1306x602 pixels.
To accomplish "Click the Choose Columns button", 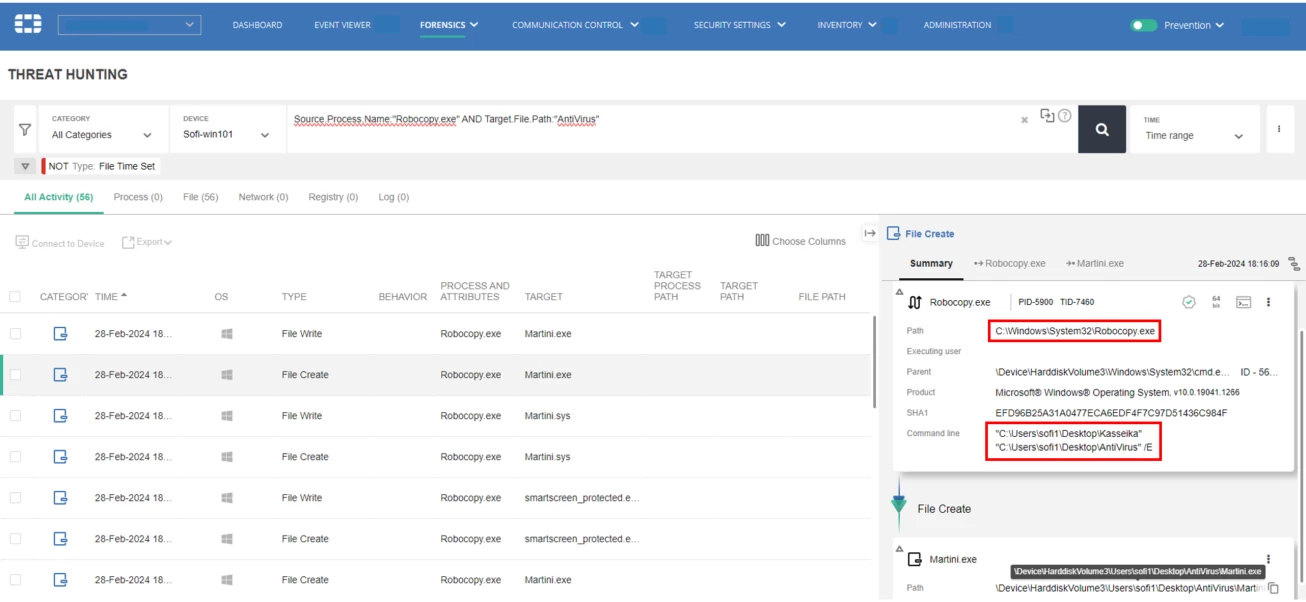I will click(x=801, y=241).
